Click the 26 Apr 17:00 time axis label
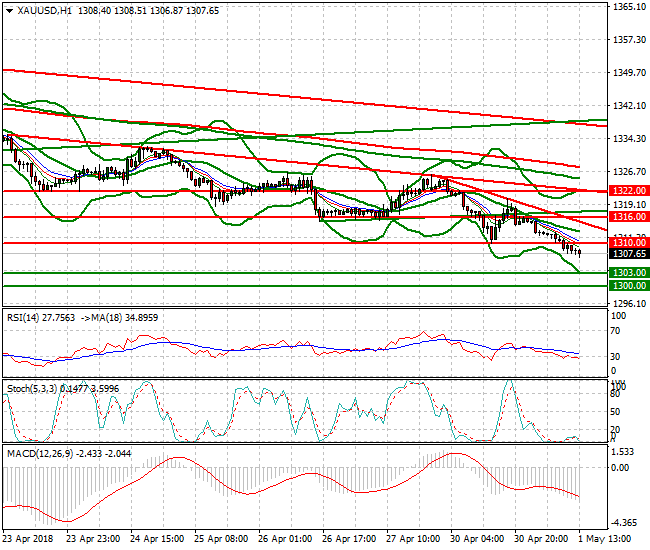 point(349,539)
